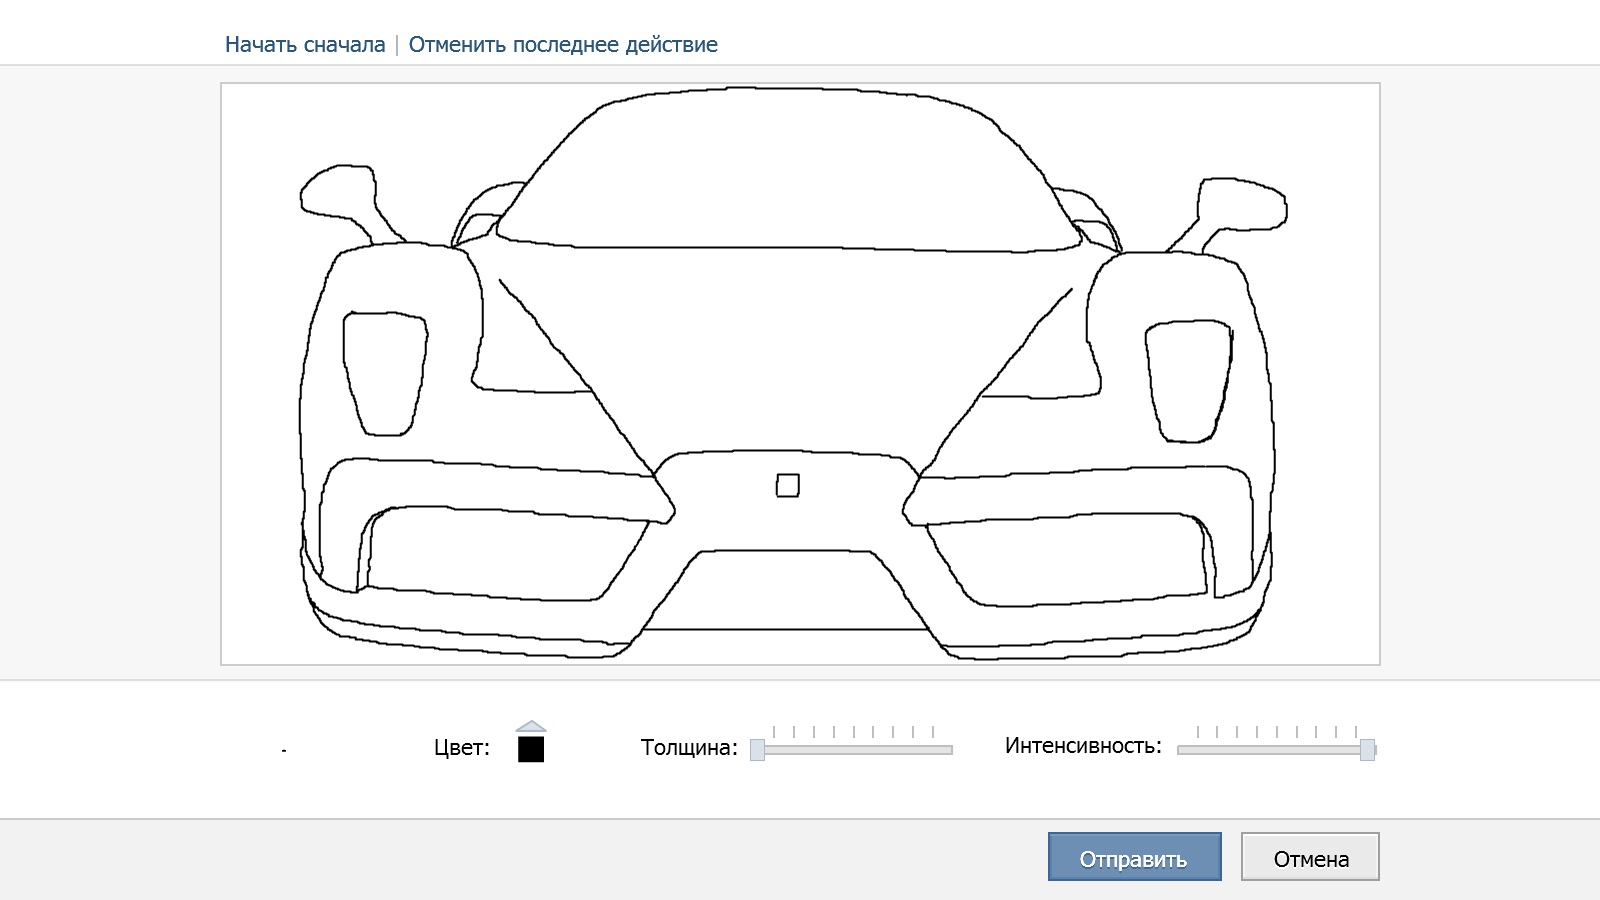Click the middle of the Толщина track
The image size is (1600, 900).
tap(854, 750)
